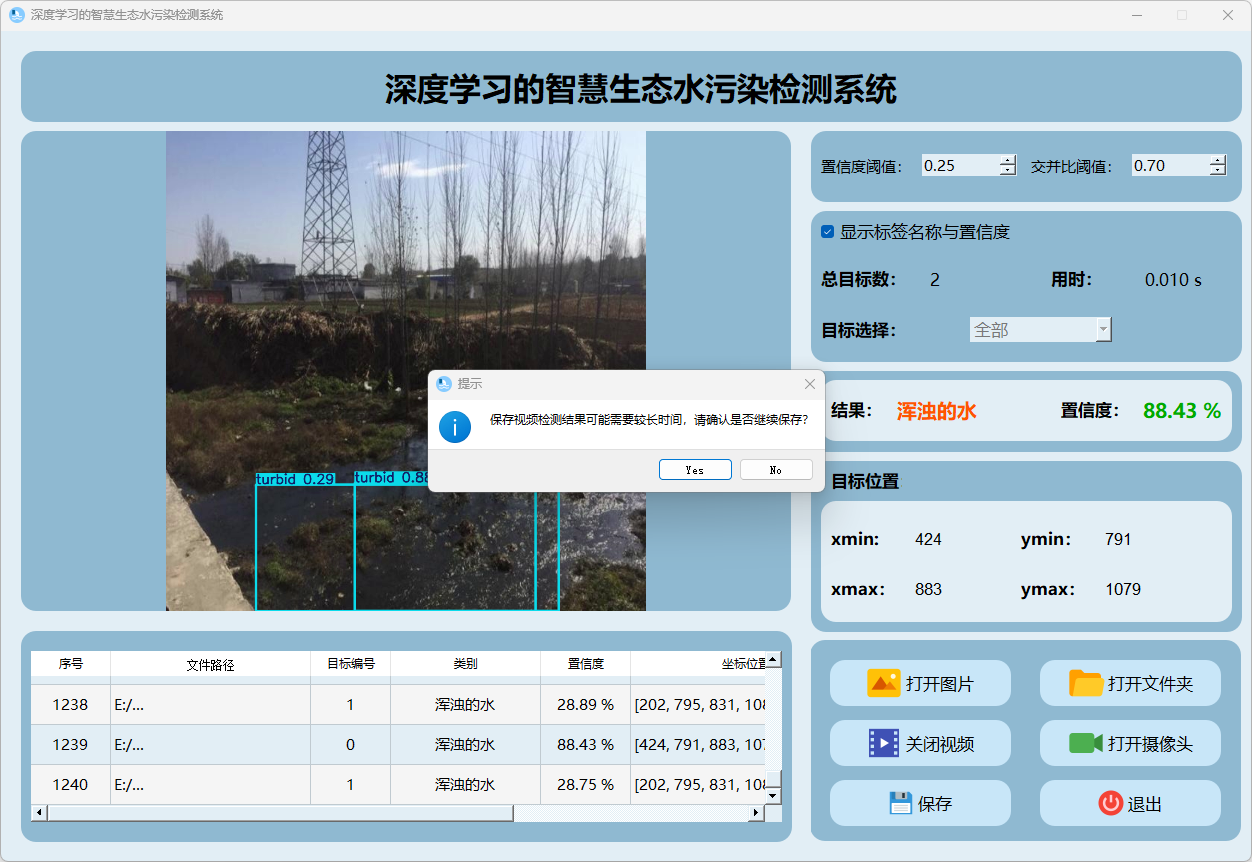This screenshot has width=1252, height=862.
Task: Confirm saving by clicking Yes
Action: [695, 470]
